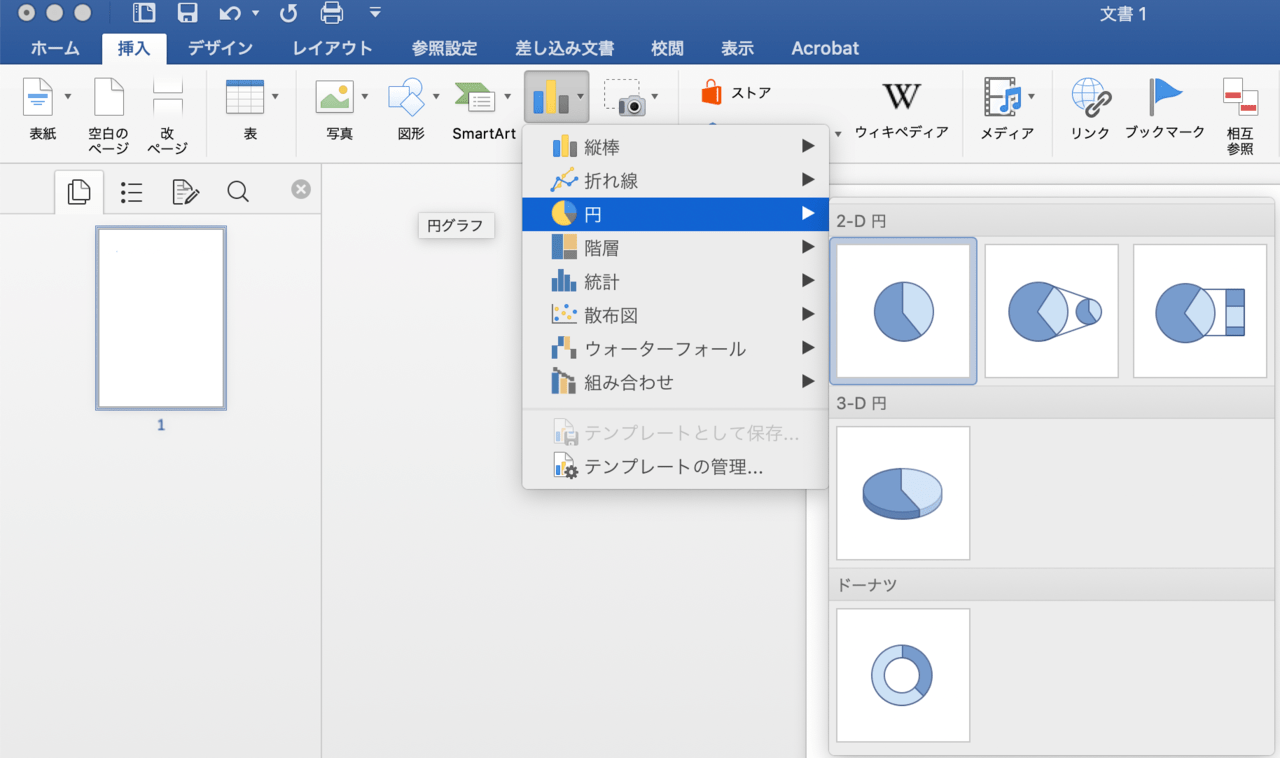Open the 組み合わせ combo chart submenu

(x=675, y=382)
